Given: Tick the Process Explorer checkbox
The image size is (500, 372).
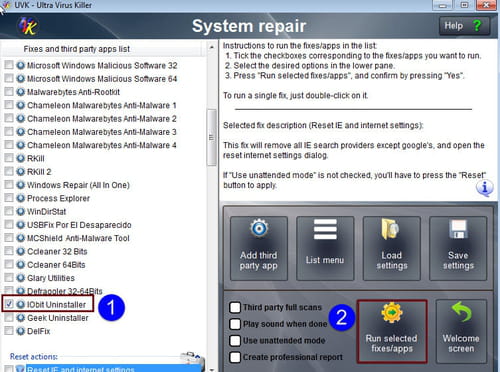Looking at the screenshot, I should point(9,198).
